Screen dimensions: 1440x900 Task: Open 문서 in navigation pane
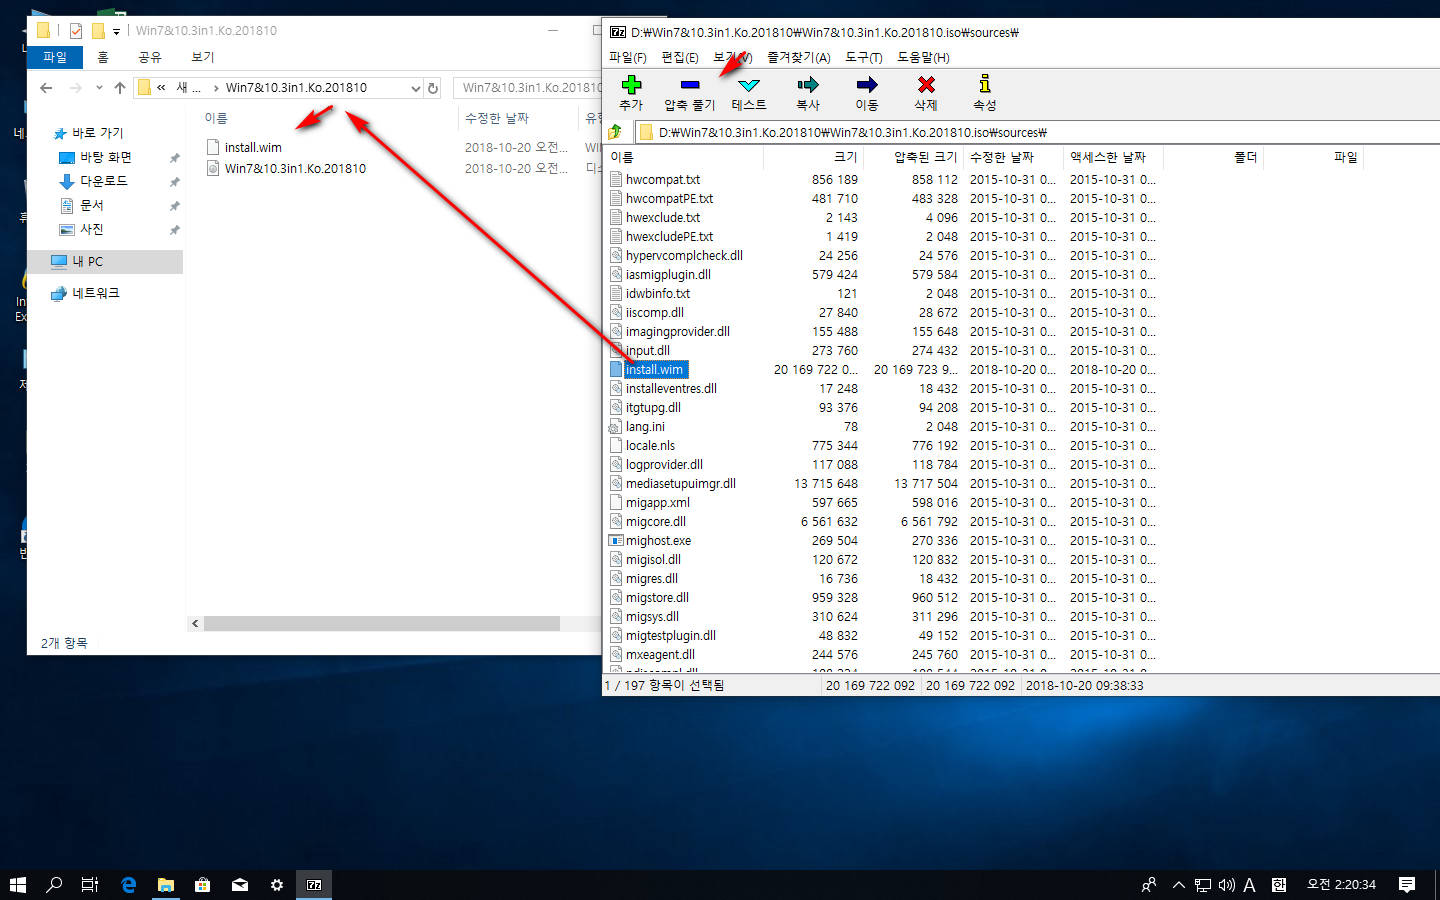point(92,205)
